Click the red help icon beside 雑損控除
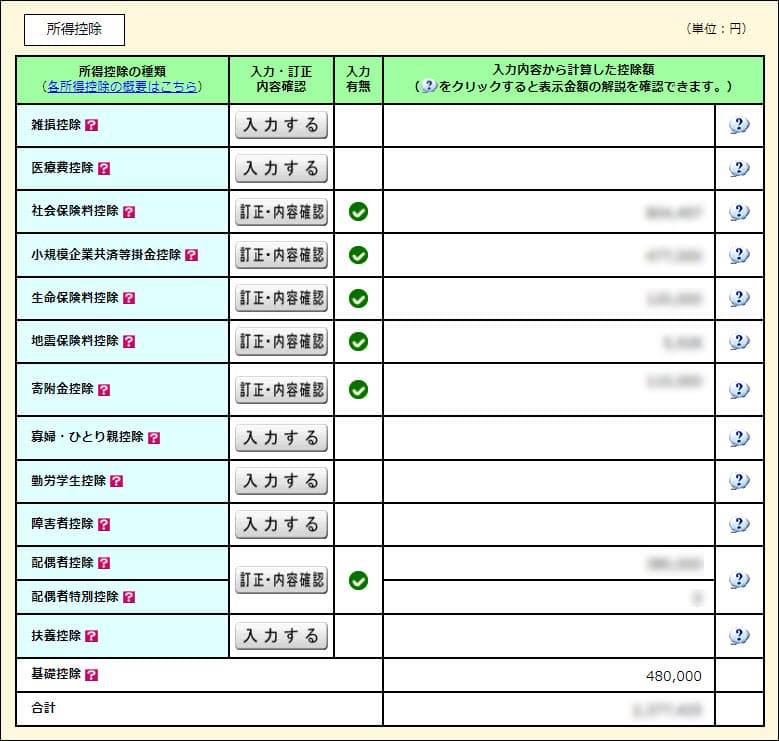 pyautogui.click(x=92, y=125)
